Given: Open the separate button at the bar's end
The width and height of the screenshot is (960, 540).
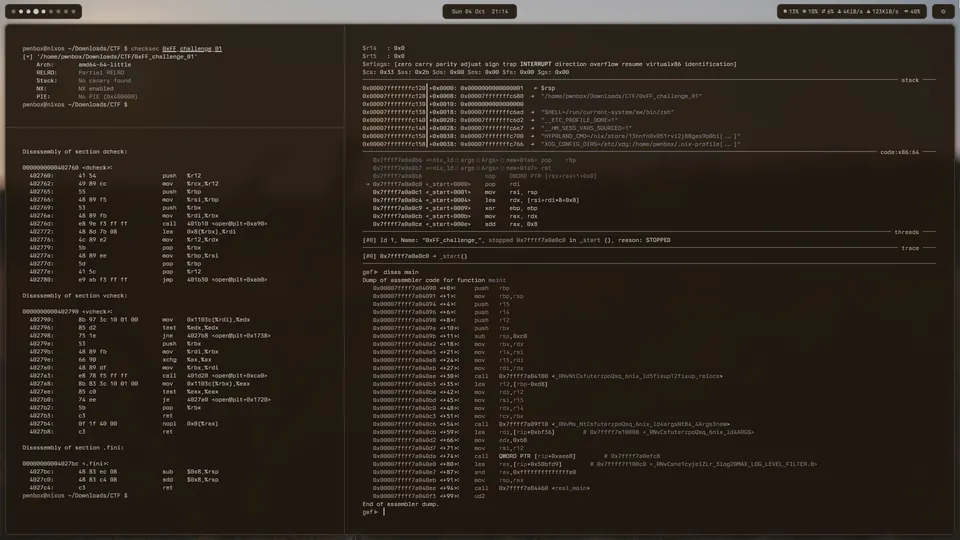Looking at the screenshot, I should click(x=943, y=12).
